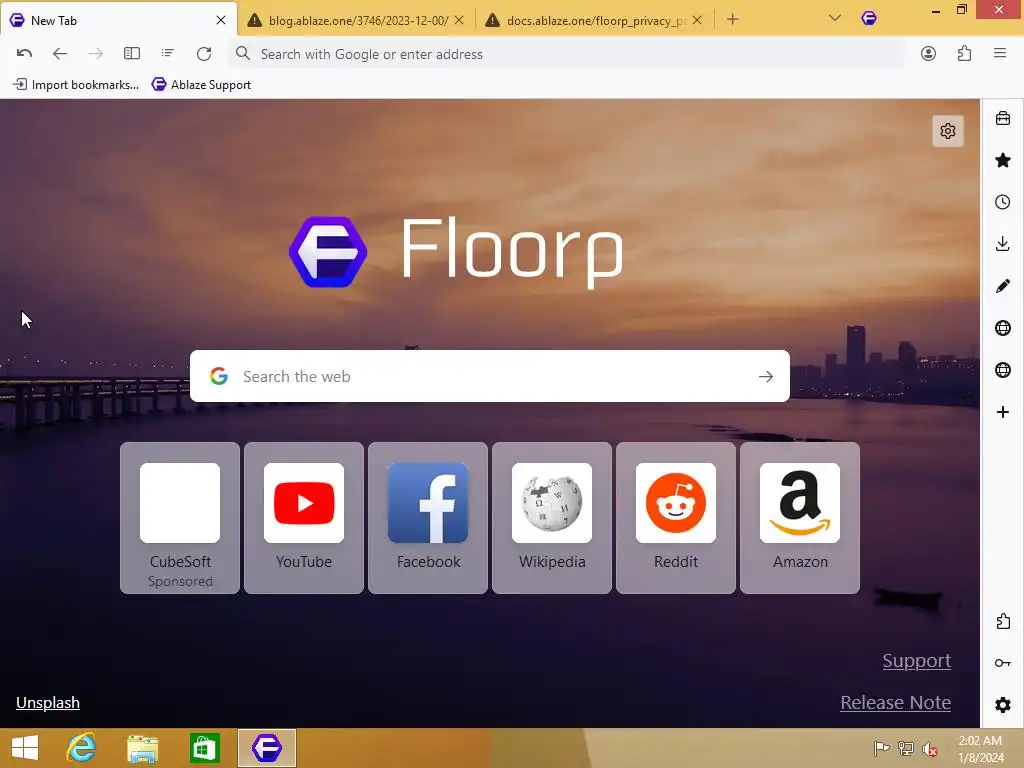The image size is (1024, 768).
Task: Open the Release Note link
Action: (x=895, y=702)
